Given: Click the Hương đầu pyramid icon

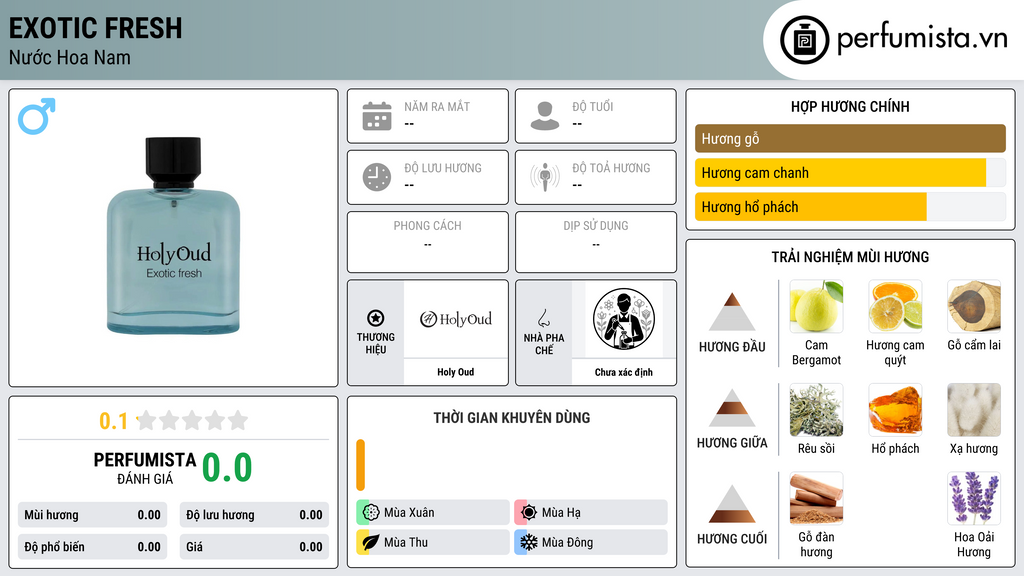Looking at the screenshot, I should 732,312.
